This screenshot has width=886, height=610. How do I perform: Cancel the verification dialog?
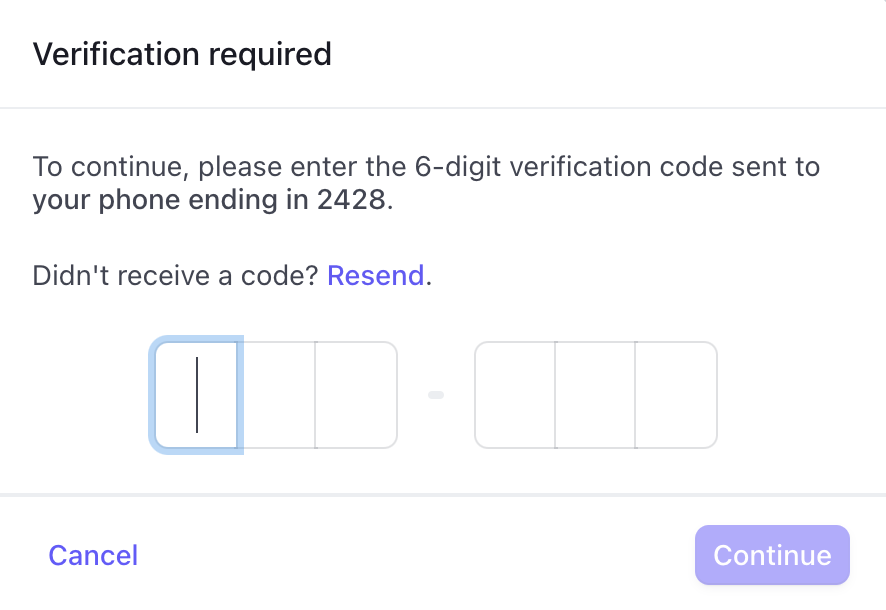coord(93,555)
